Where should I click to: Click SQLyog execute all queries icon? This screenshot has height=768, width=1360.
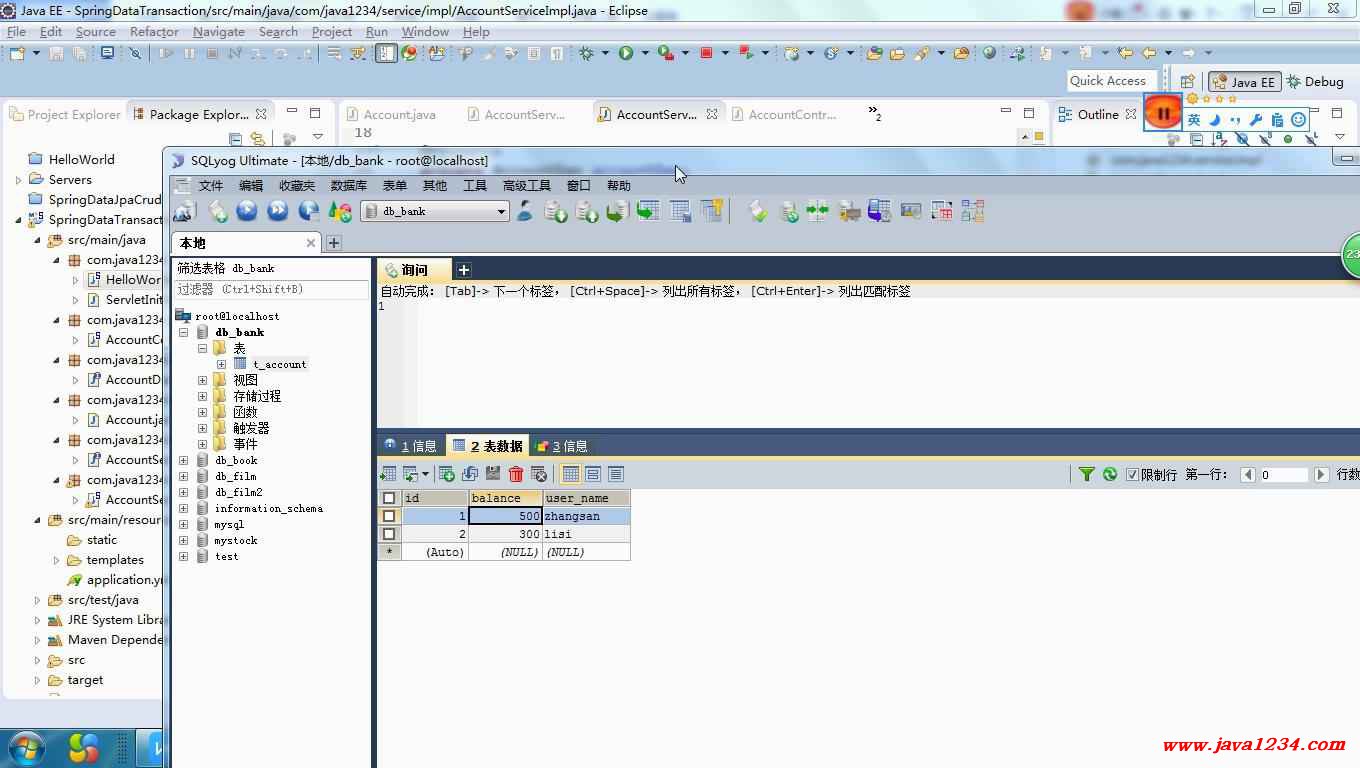pyautogui.click(x=278, y=211)
